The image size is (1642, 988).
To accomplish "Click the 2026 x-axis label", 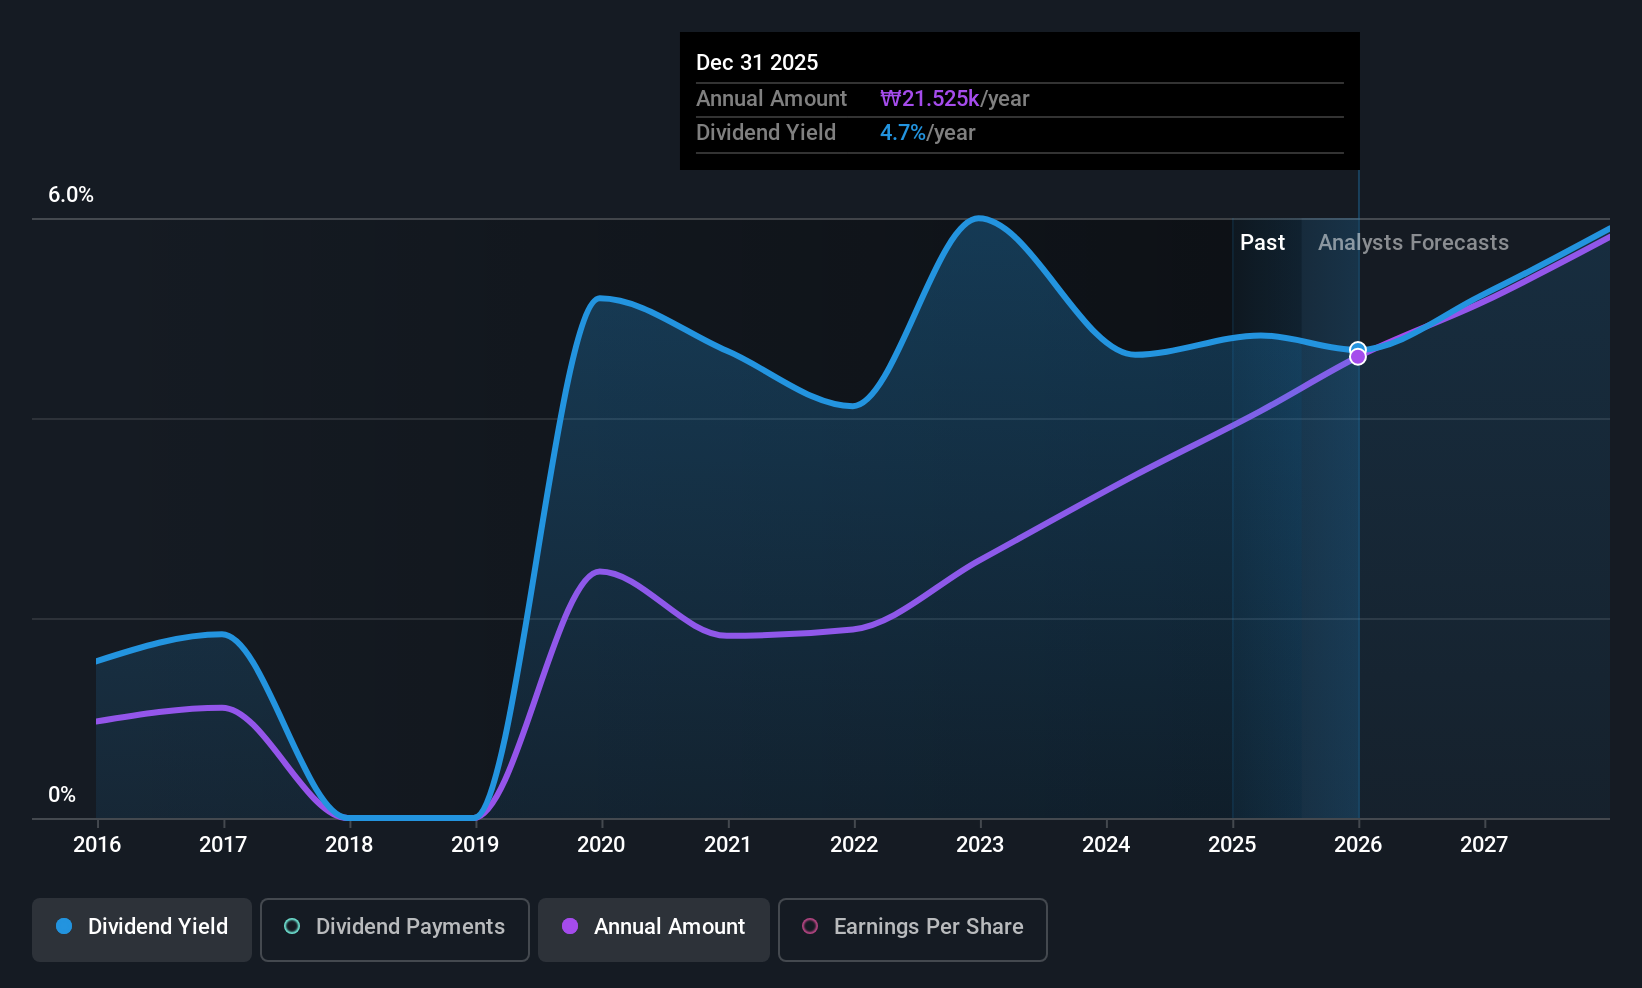I will coord(1358,845).
